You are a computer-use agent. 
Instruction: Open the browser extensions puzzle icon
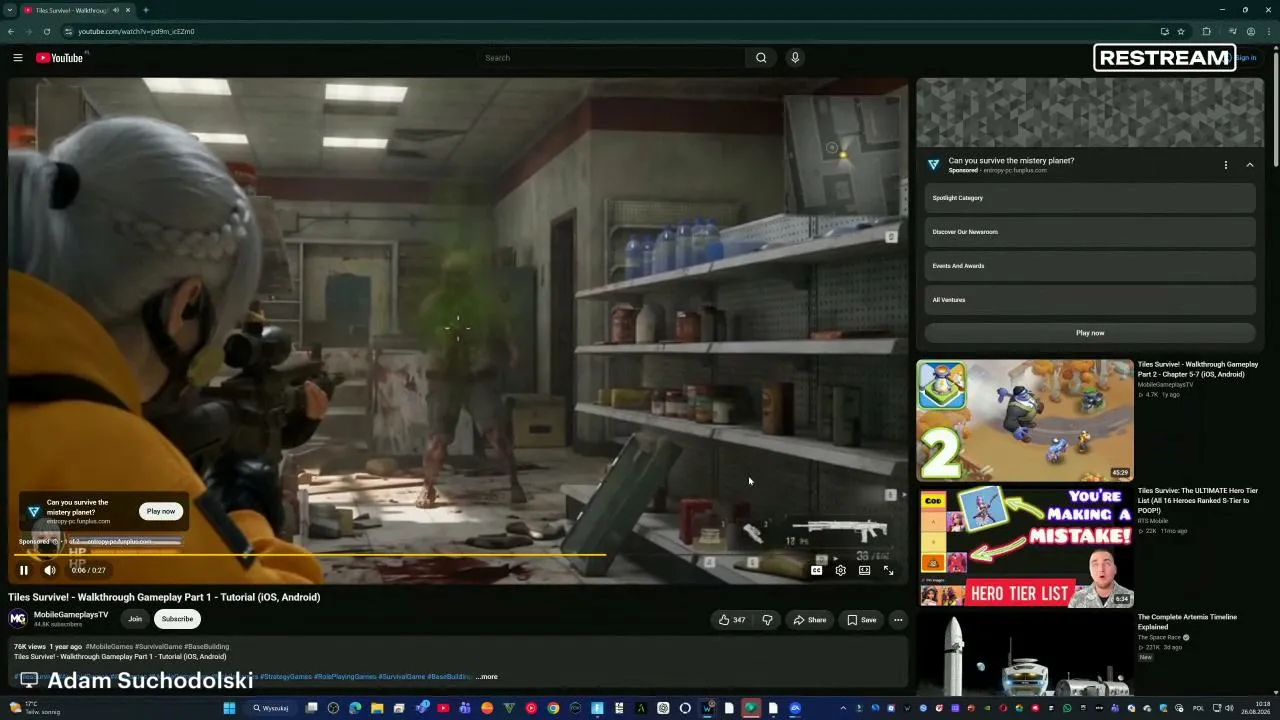[x=1207, y=31]
